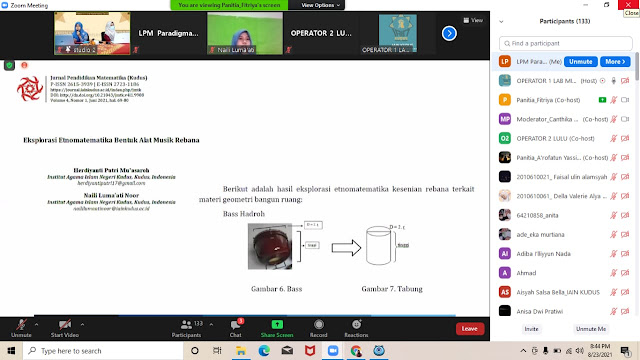Click muted mic icon for Panitia_A'rofatun Yassi
This screenshot has height=360, width=640.
coord(613,158)
